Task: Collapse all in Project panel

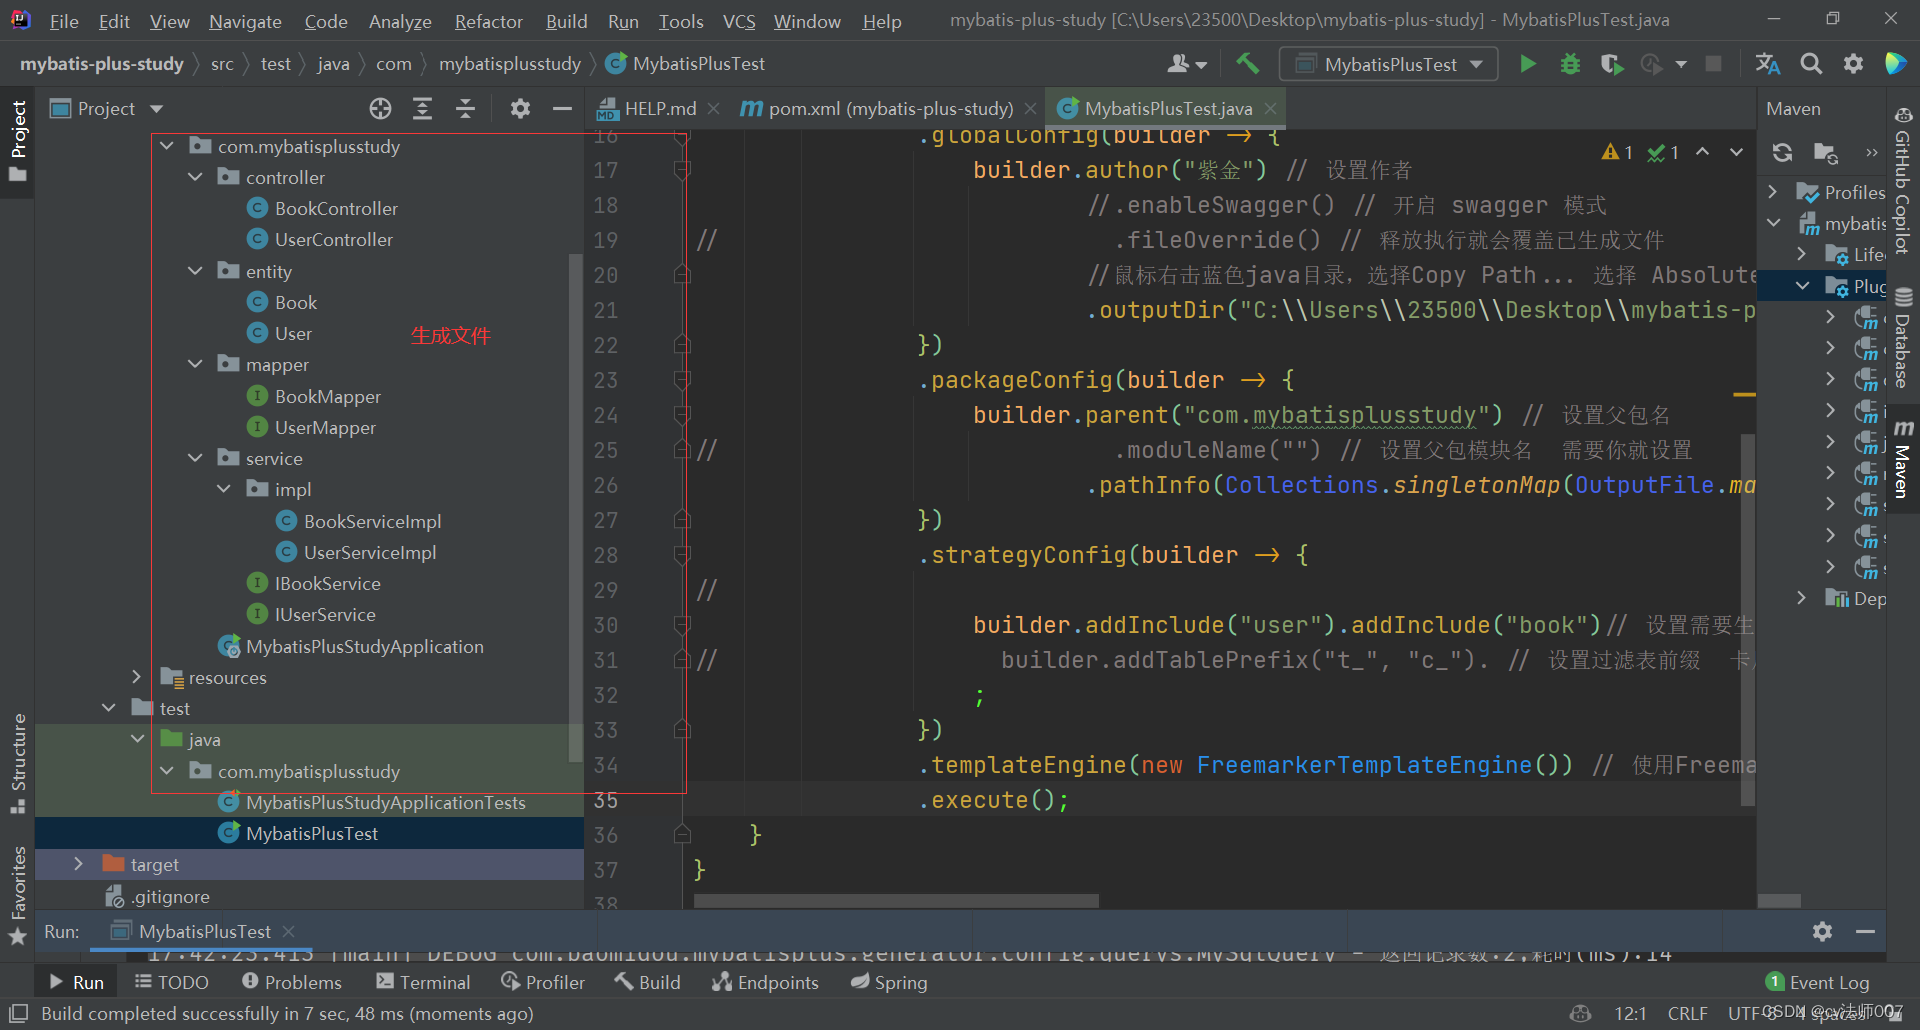Action: pos(465,108)
